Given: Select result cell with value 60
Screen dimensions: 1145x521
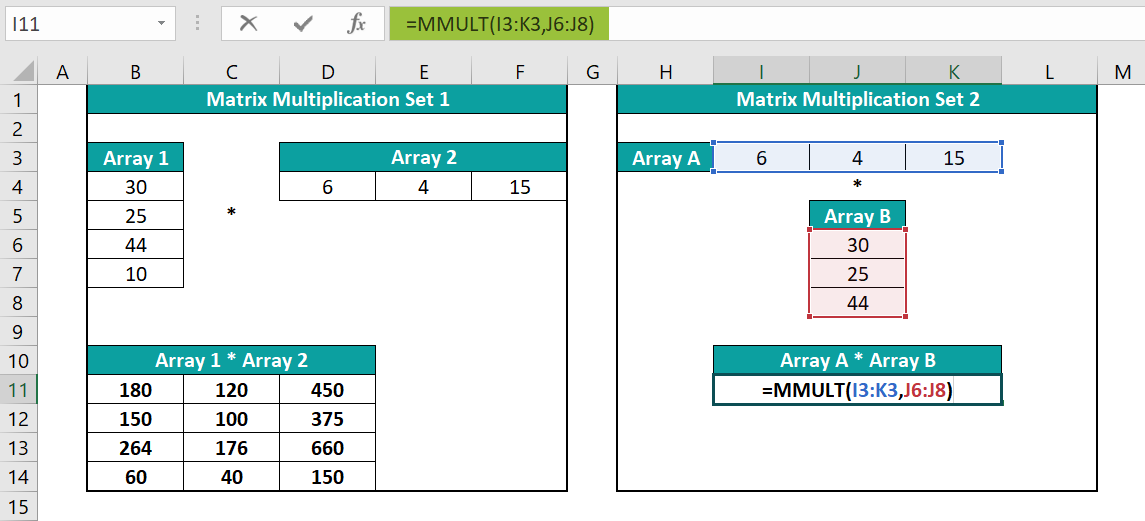Looking at the screenshot, I should pyautogui.click(x=135, y=476).
